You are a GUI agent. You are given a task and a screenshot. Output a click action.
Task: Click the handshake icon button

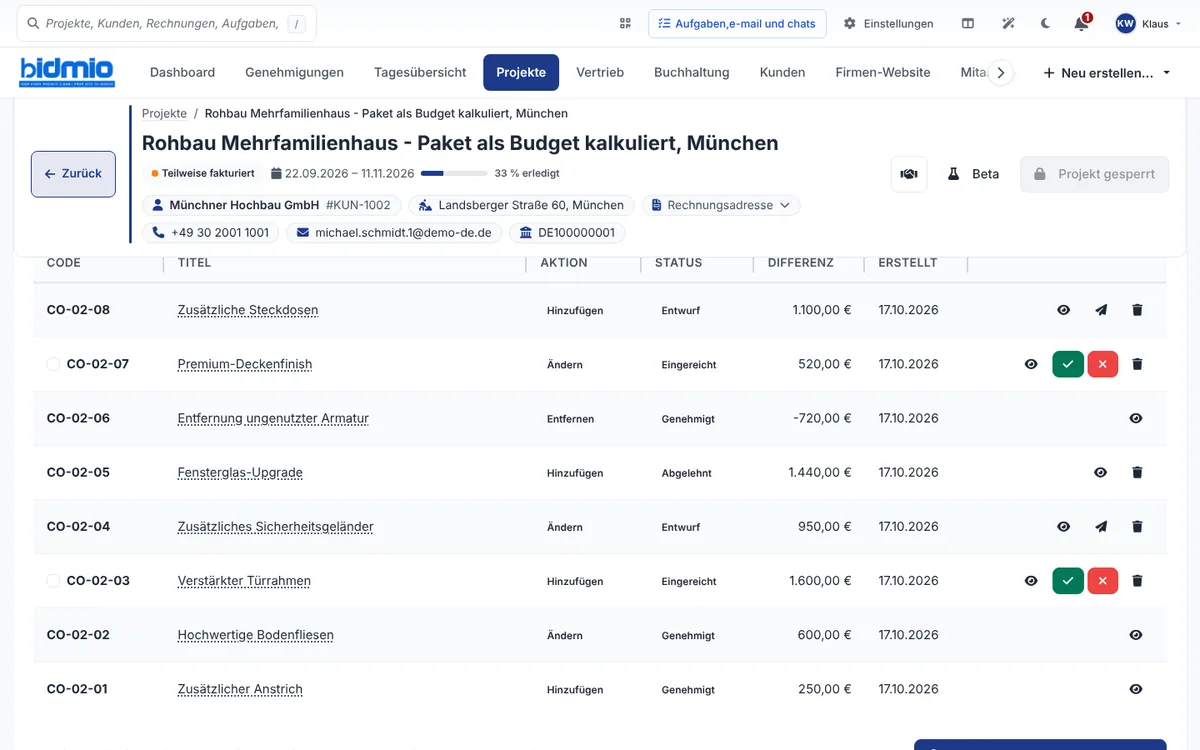[x=909, y=174]
